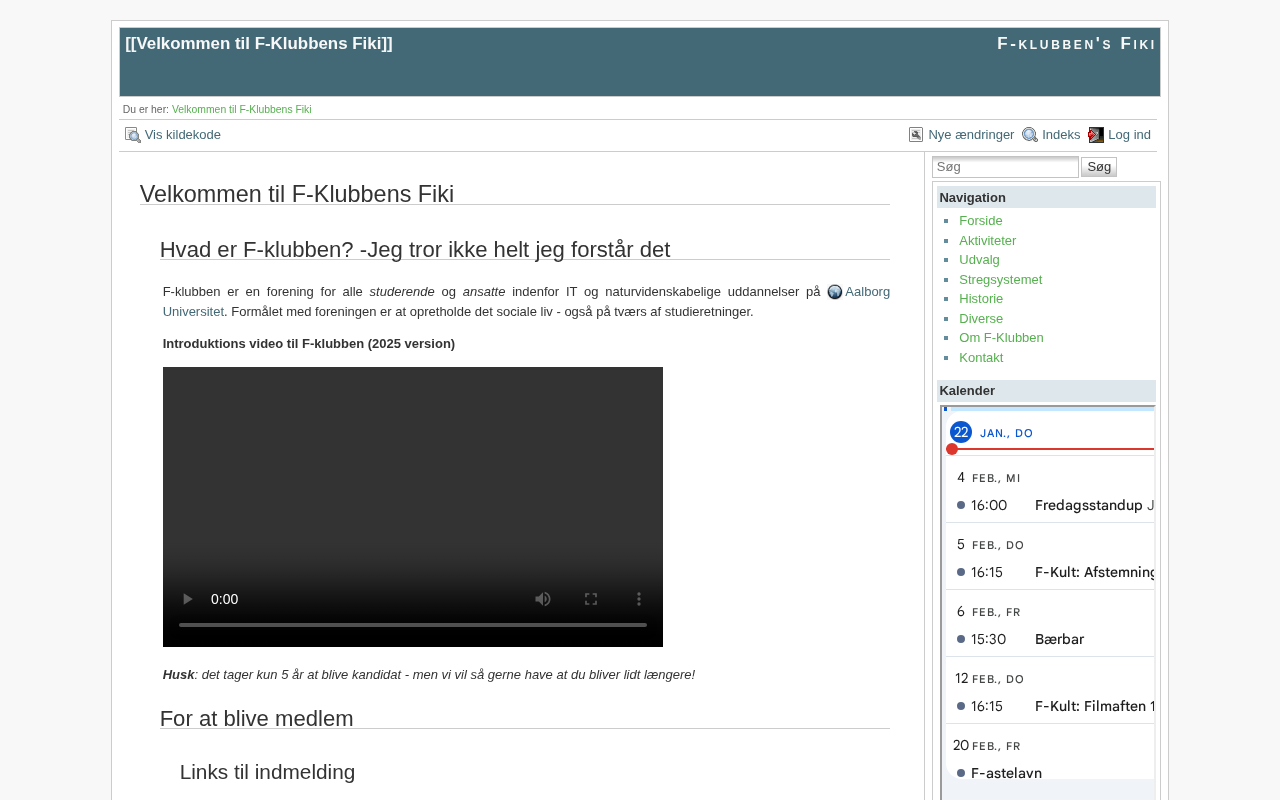
Task: Click the For at blive medlem heading
Action: tap(257, 719)
